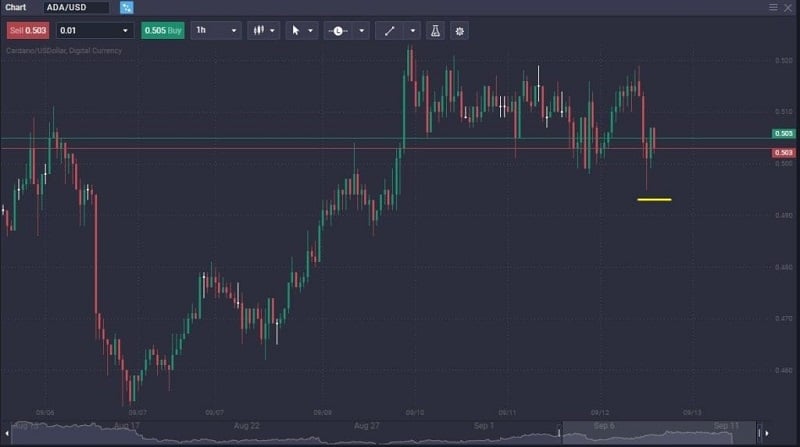Click the ADA/USD symbol field
The height and width of the screenshot is (447, 800).
77,7
